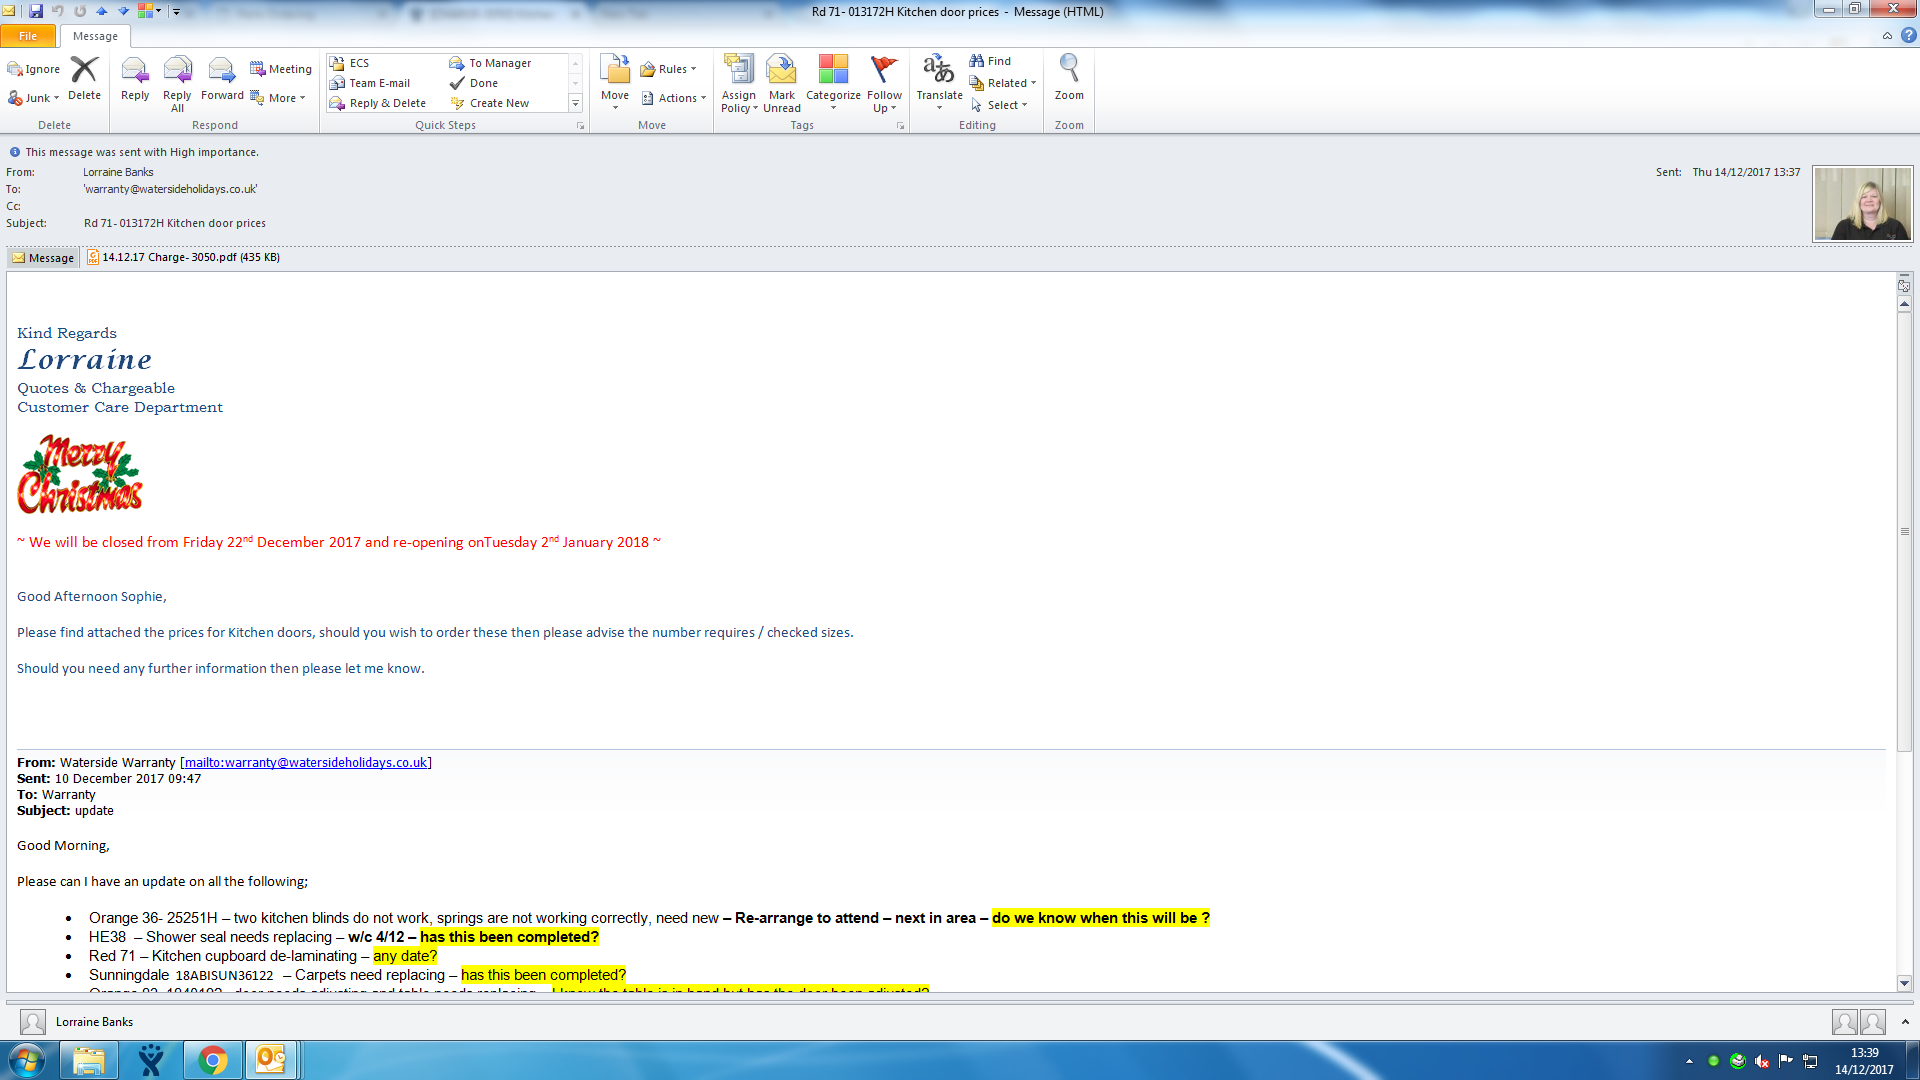Click the vertical scrollbar down arrow
The height and width of the screenshot is (1080, 1920).
[1904, 983]
